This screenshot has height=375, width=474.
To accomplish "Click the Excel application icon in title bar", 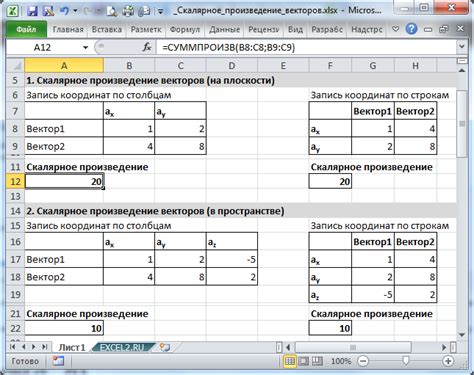I will [x=13, y=11].
